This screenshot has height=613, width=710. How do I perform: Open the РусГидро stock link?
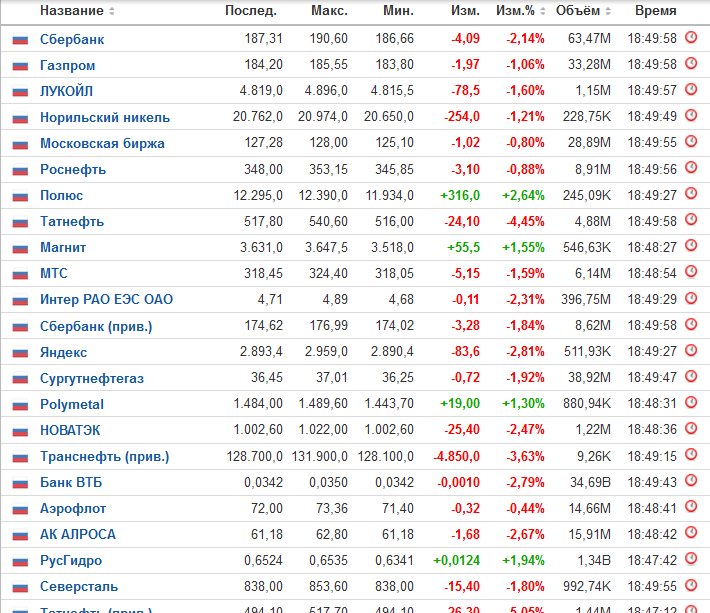71,561
